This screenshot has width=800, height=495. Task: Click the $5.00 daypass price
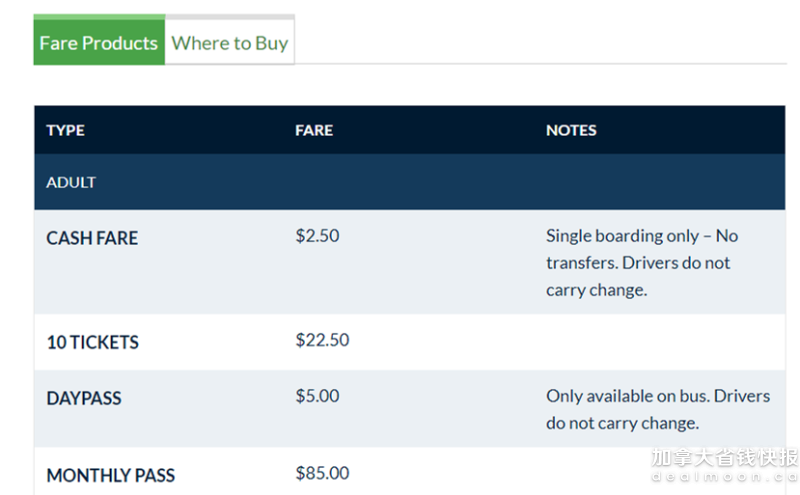[x=317, y=396]
